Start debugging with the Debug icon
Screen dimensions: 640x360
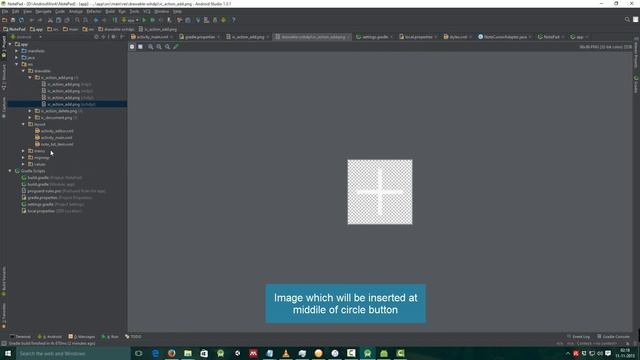152,20
